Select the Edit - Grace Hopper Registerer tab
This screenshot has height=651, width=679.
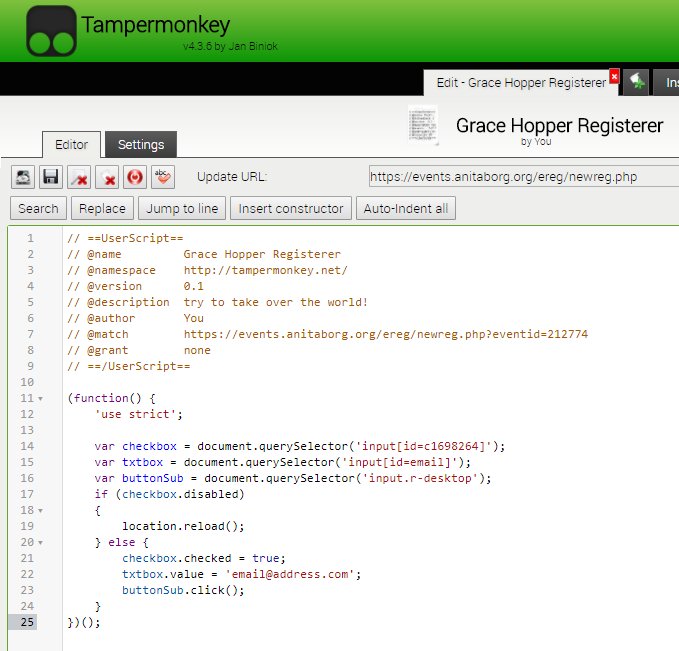tap(521, 83)
